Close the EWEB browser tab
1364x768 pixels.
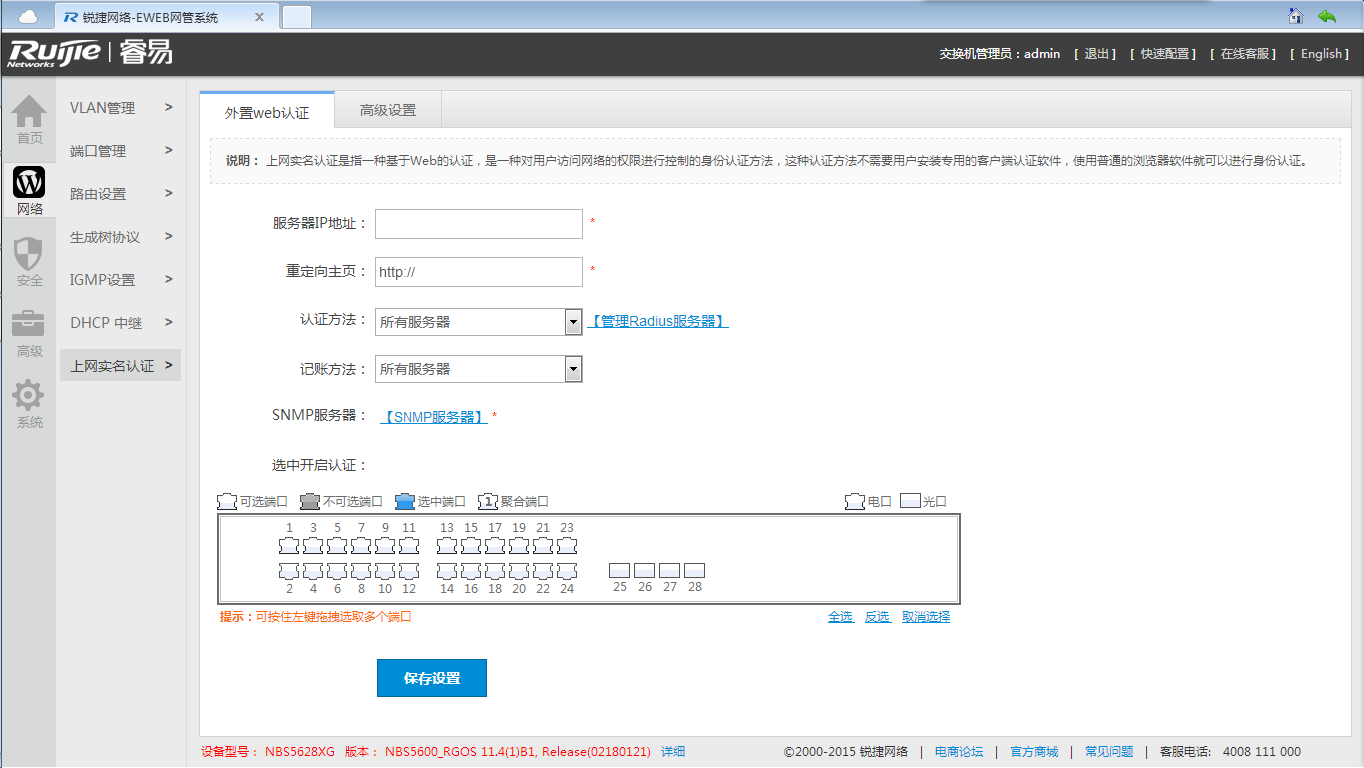pyautogui.click(x=260, y=17)
